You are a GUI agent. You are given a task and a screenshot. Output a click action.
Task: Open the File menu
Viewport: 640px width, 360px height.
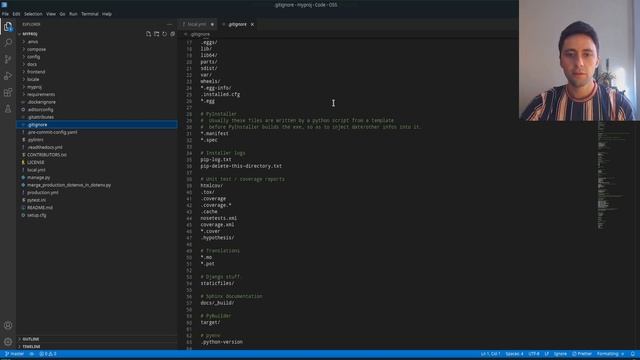pos(5,14)
